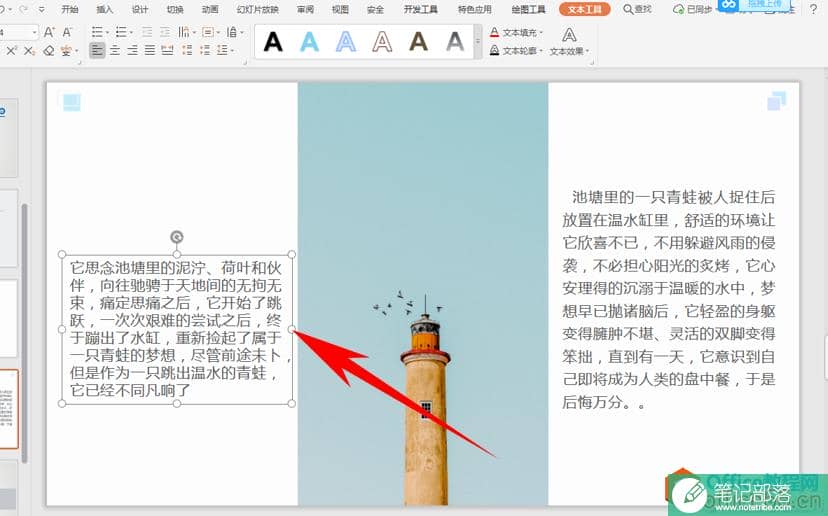Image resolution: width=828 pixels, height=516 pixels.
Task: Redo the last action
Action: click(23, 9)
